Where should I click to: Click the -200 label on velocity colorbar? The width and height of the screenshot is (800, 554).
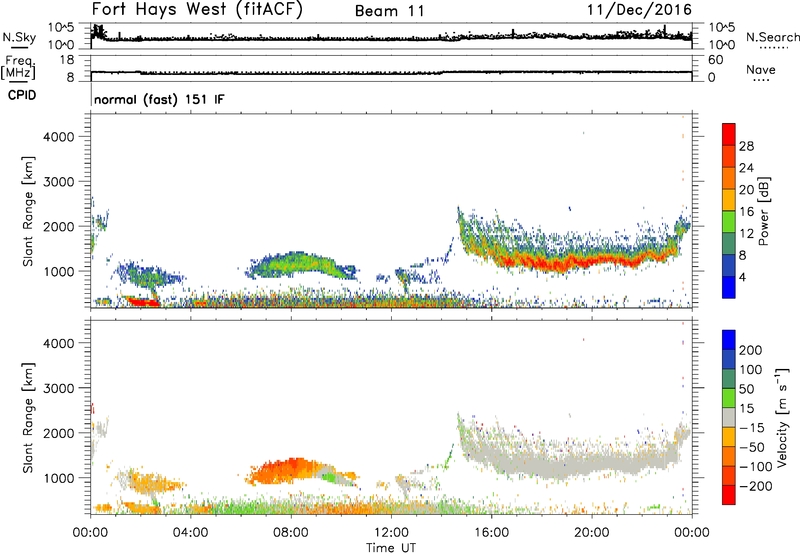click(x=756, y=486)
